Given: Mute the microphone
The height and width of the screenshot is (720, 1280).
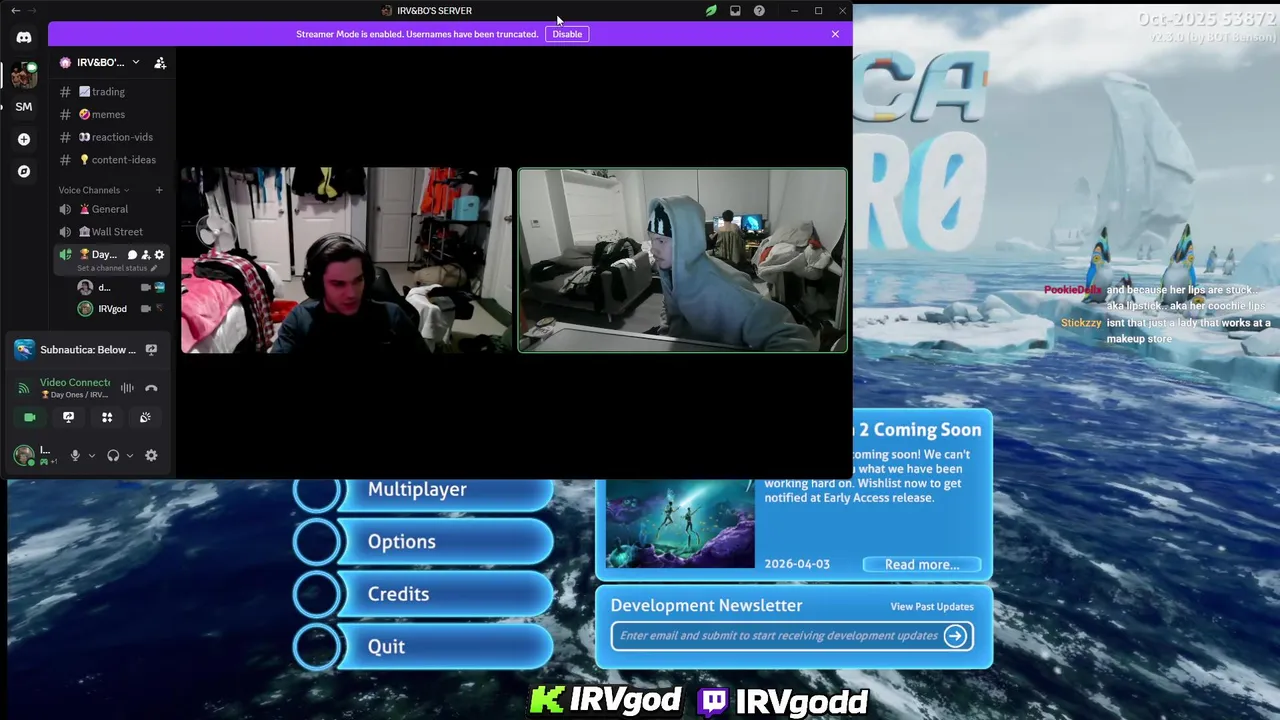Looking at the screenshot, I should click(x=75, y=456).
